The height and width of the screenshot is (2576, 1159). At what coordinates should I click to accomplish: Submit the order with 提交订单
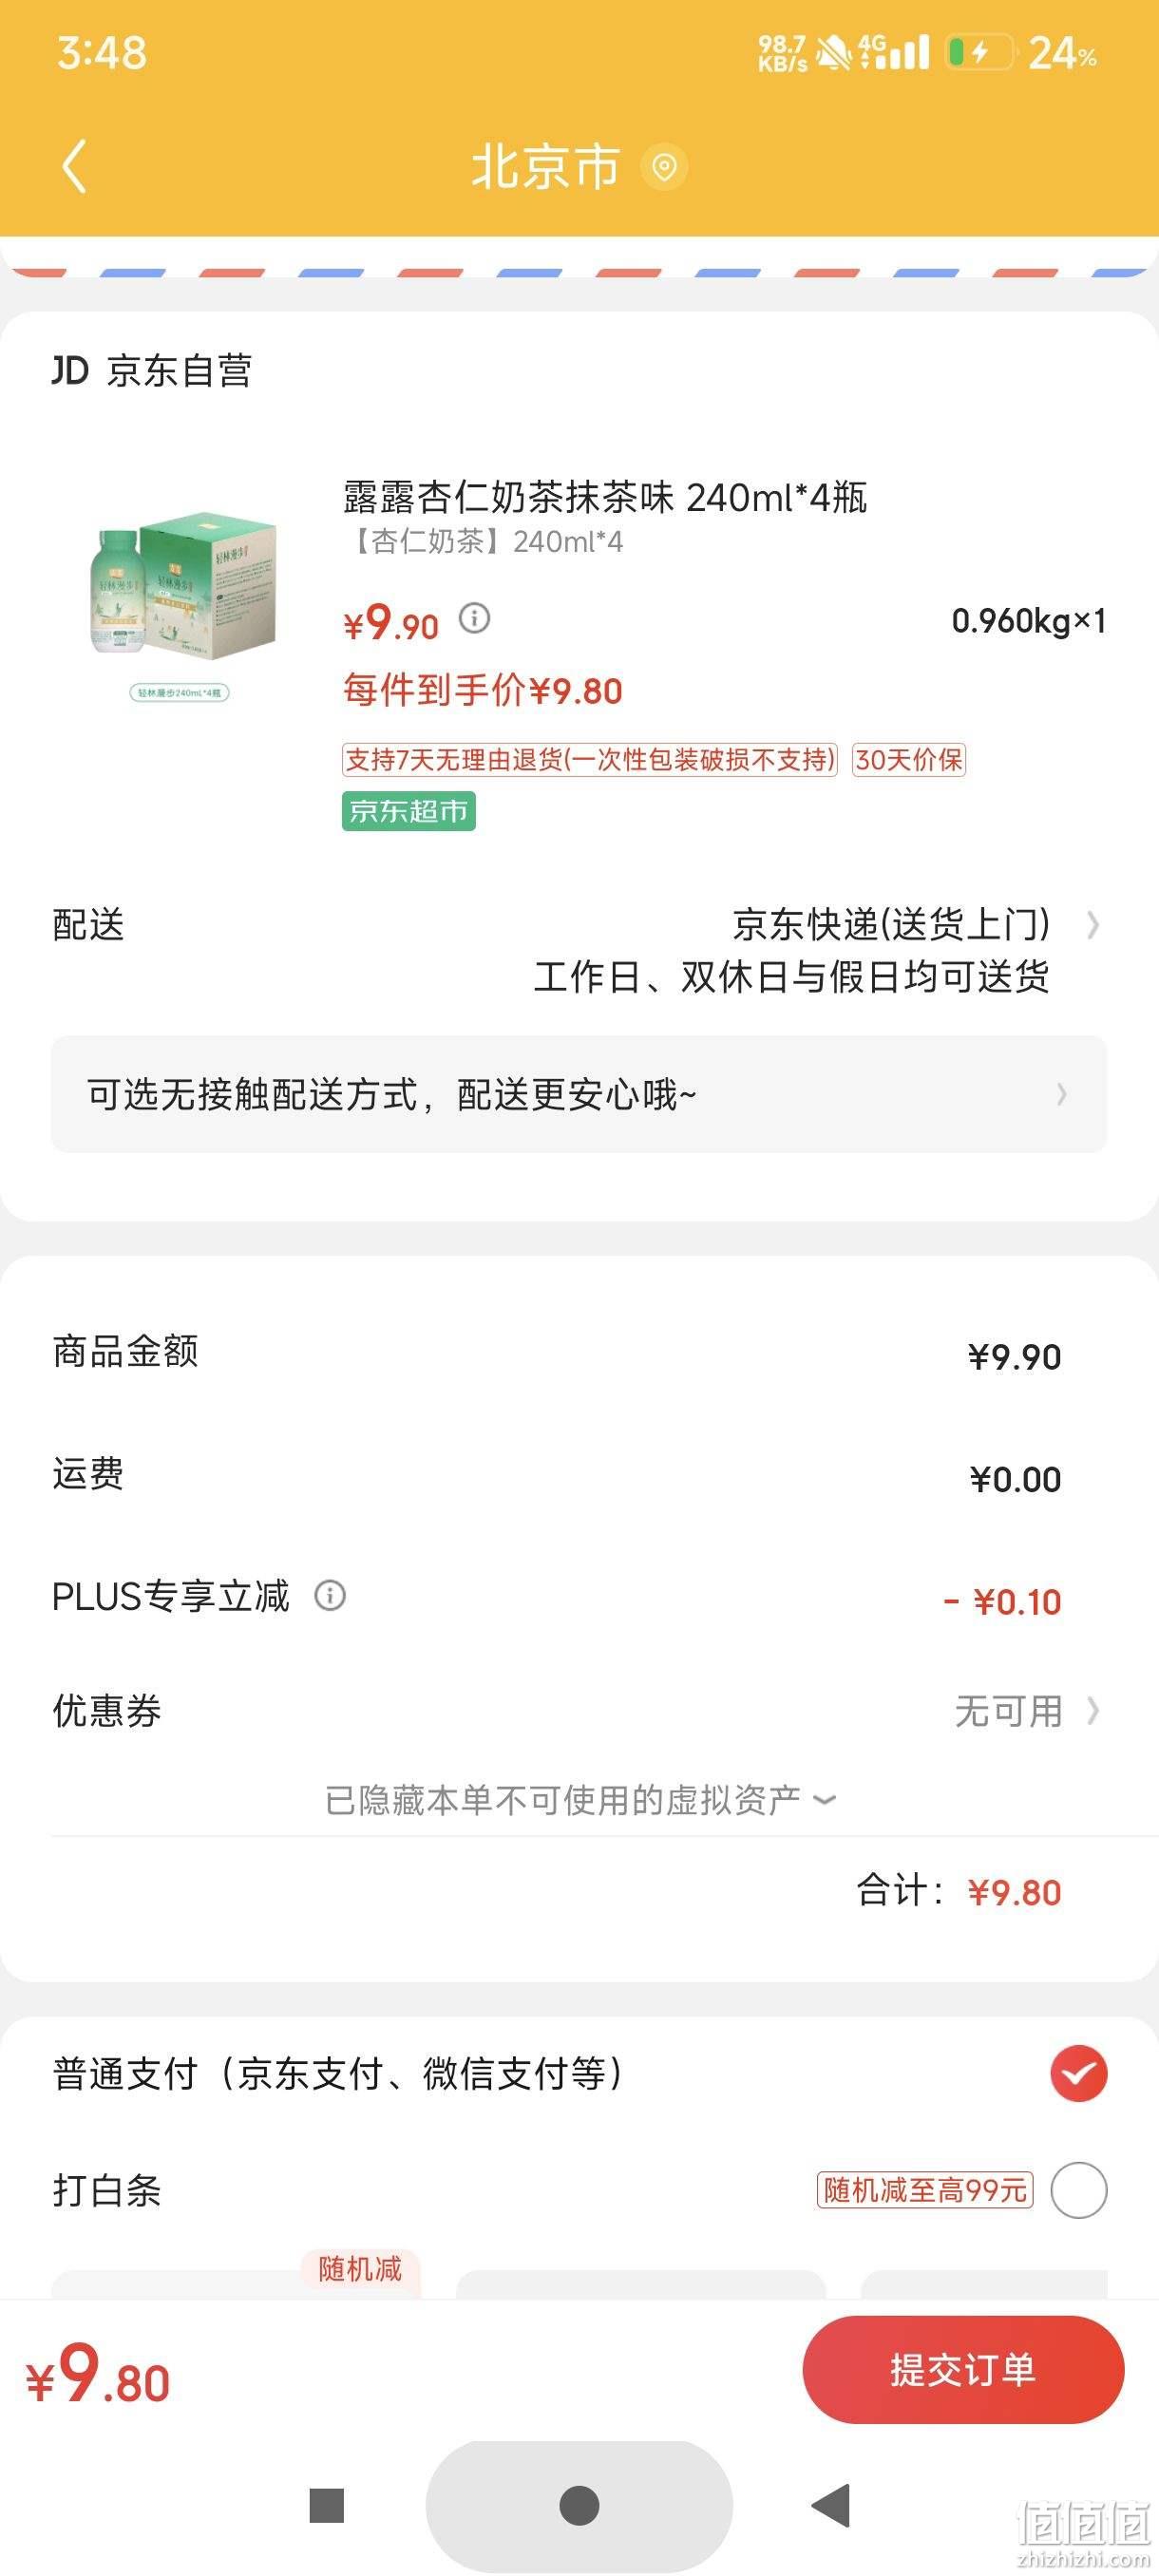[963, 2369]
